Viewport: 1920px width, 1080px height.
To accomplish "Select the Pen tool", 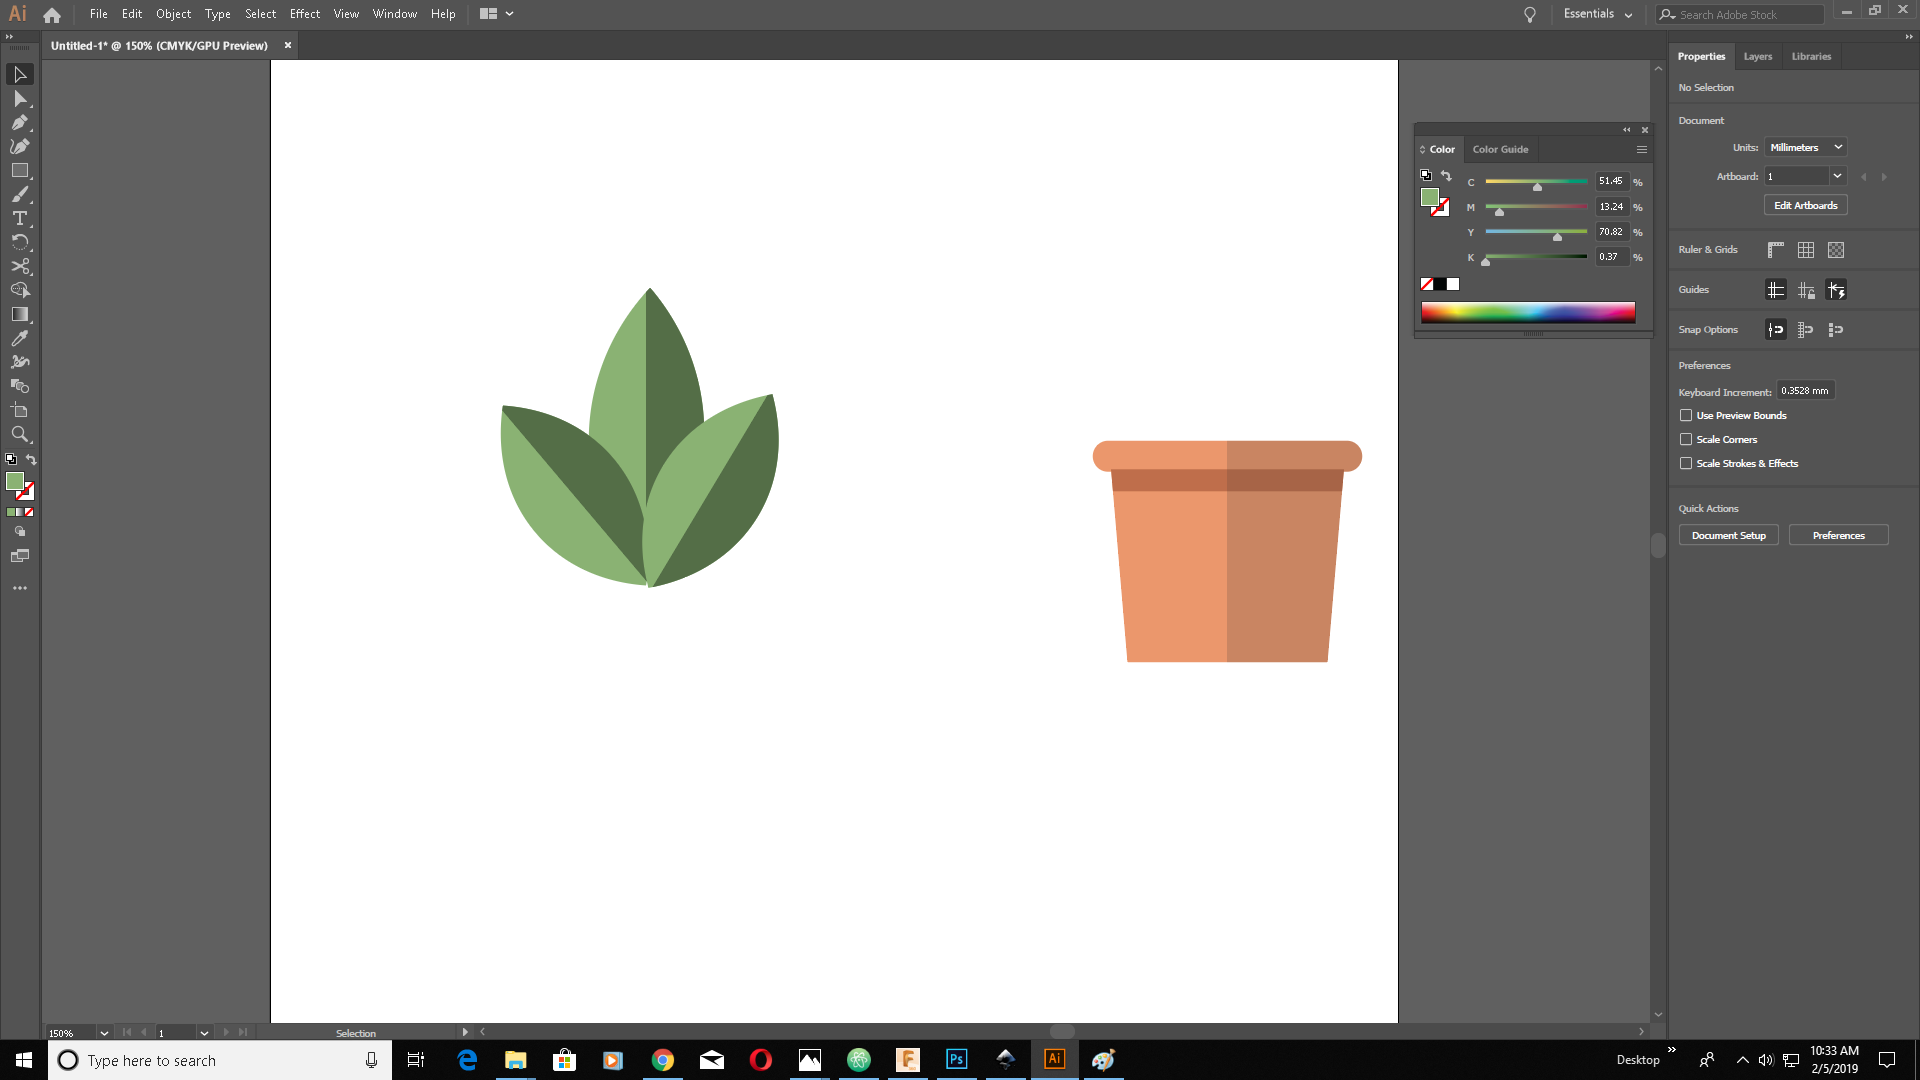I will [x=19, y=123].
